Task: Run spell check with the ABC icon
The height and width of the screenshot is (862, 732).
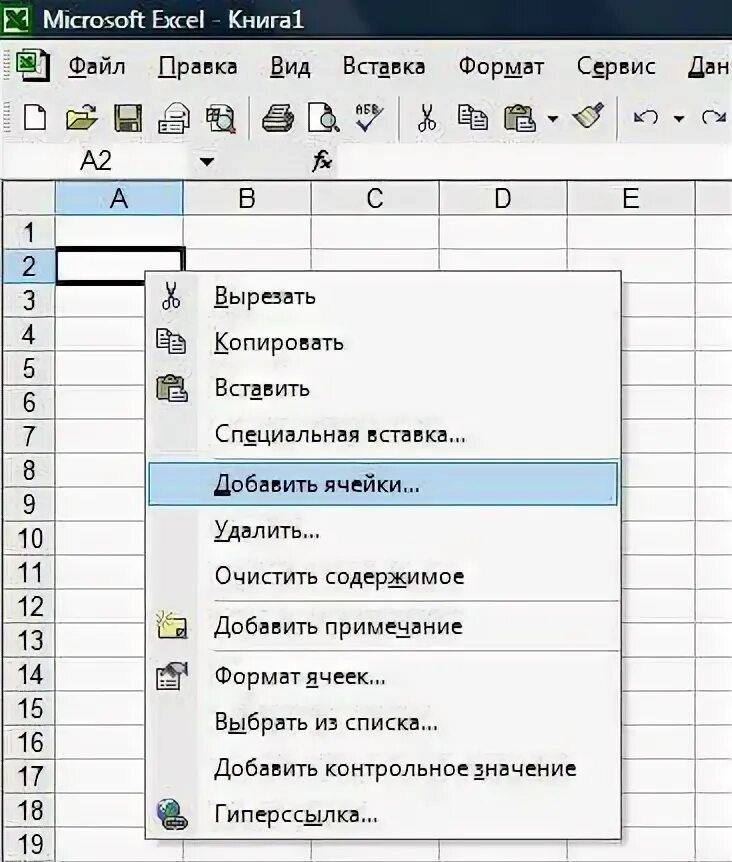Action: pyautogui.click(x=369, y=118)
